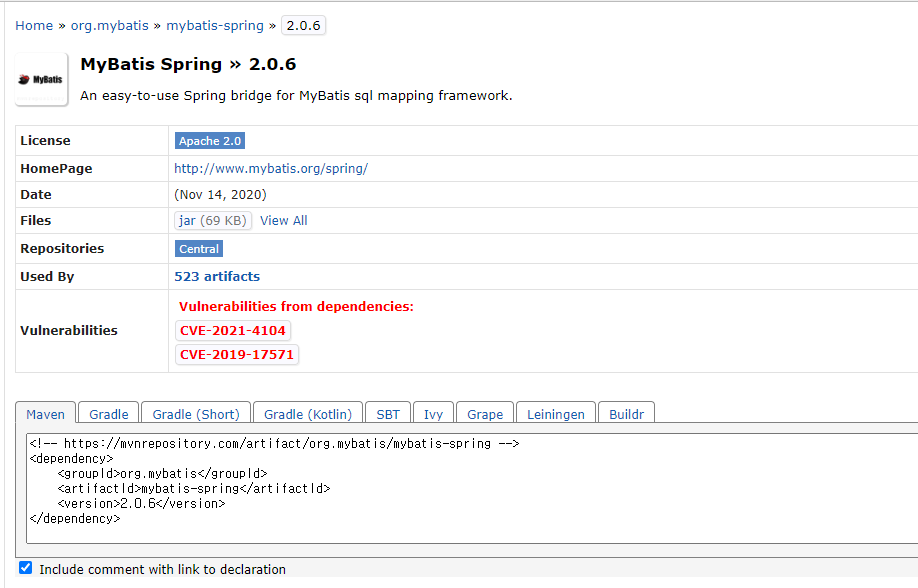Click inside the Maven dependency text area
Screen dimensions: 918x588
click(x=472, y=488)
